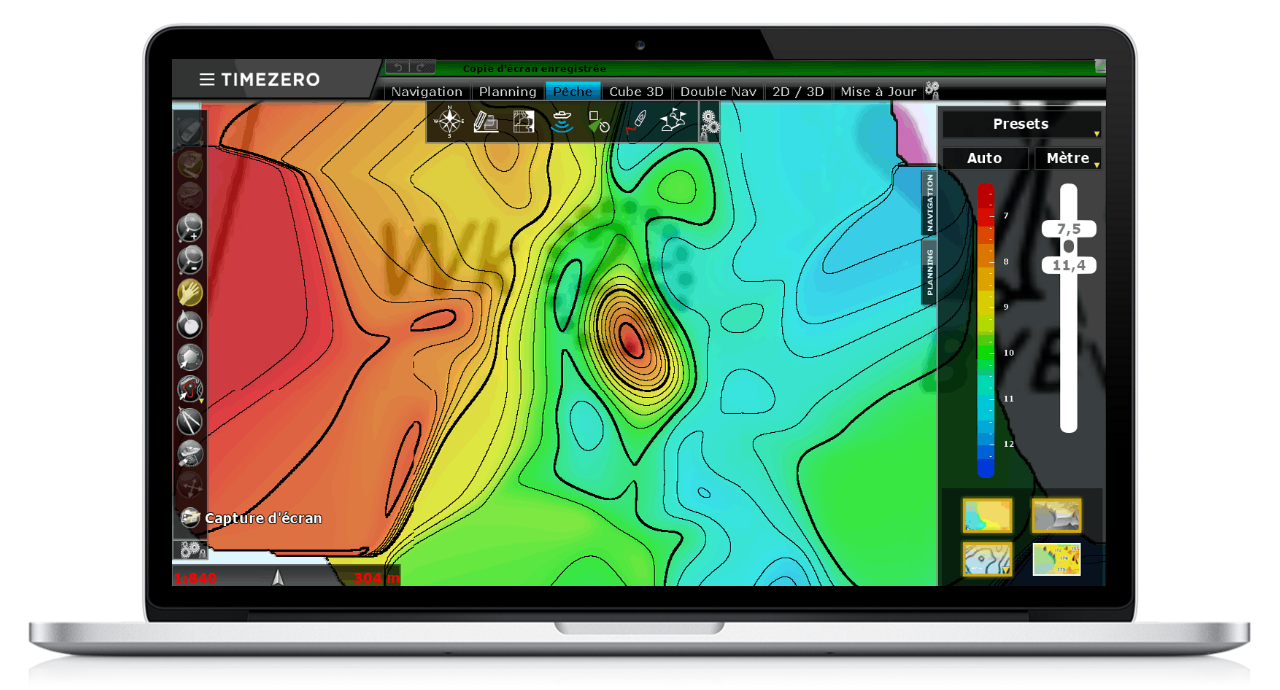
Task: Open the TIMEZERO hamburger menu
Action: [x=207, y=80]
